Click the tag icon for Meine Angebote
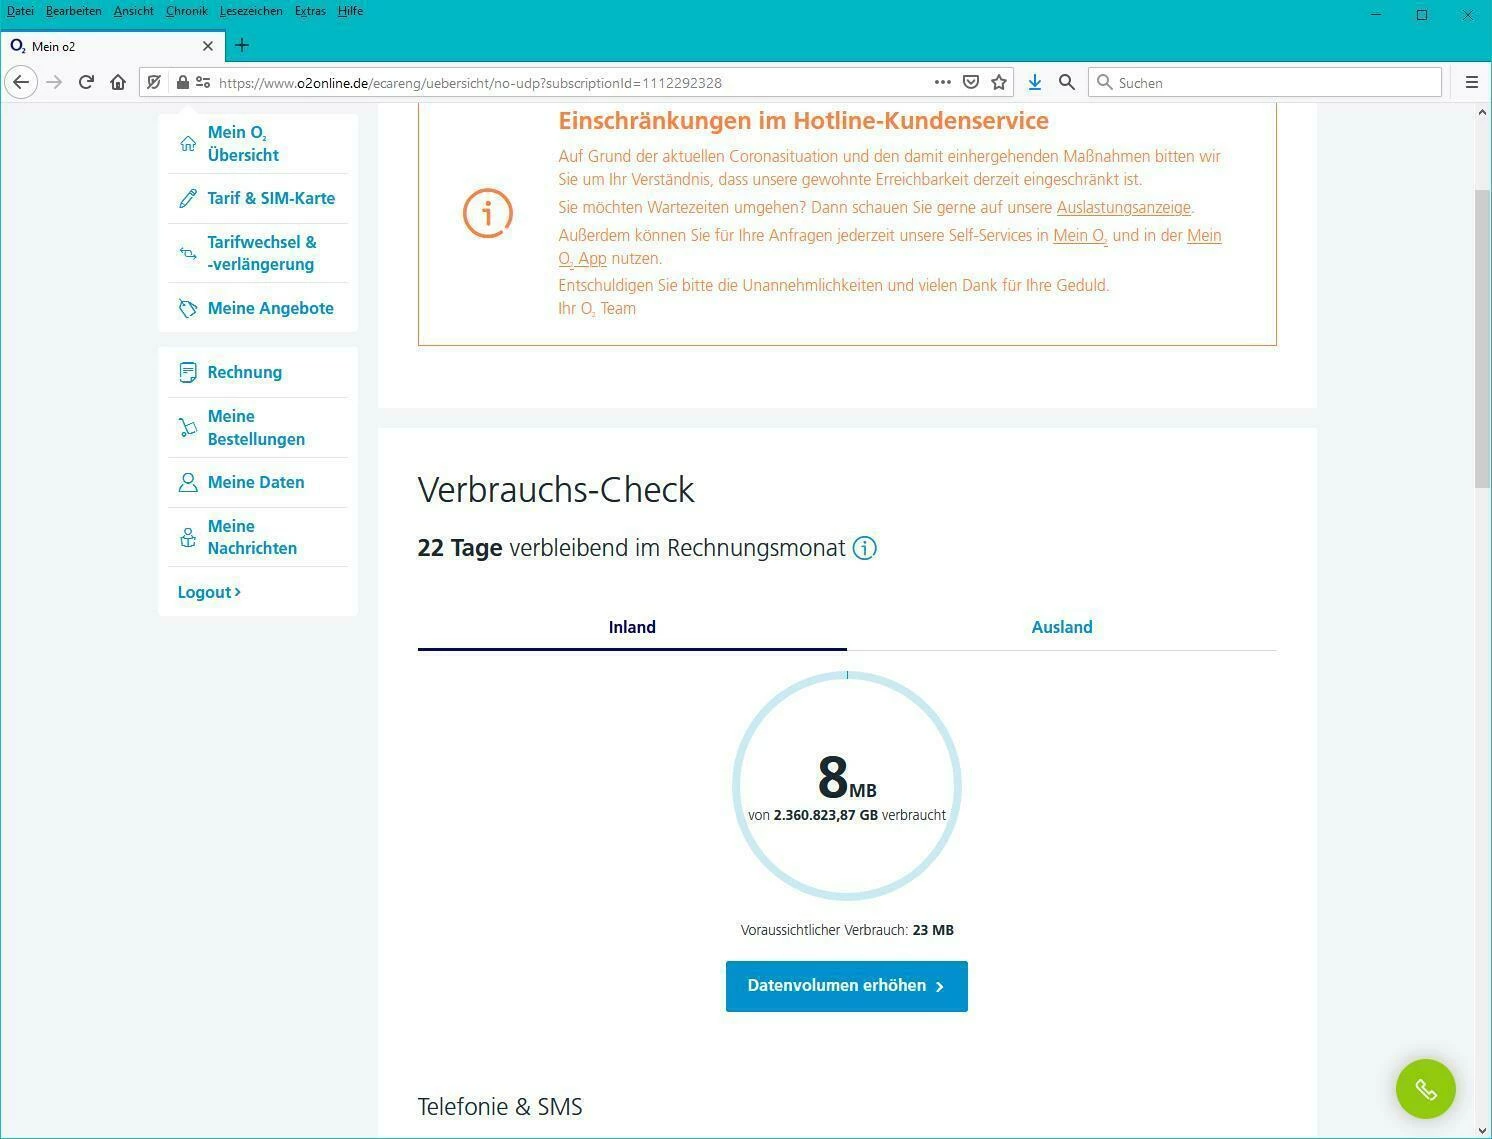Viewport: 1492px width, 1139px height. pyautogui.click(x=188, y=308)
